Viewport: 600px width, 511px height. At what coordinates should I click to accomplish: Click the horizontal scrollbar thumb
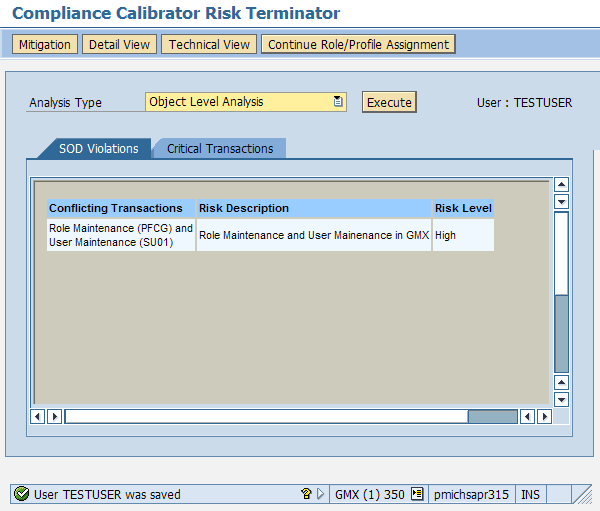pos(492,416)
